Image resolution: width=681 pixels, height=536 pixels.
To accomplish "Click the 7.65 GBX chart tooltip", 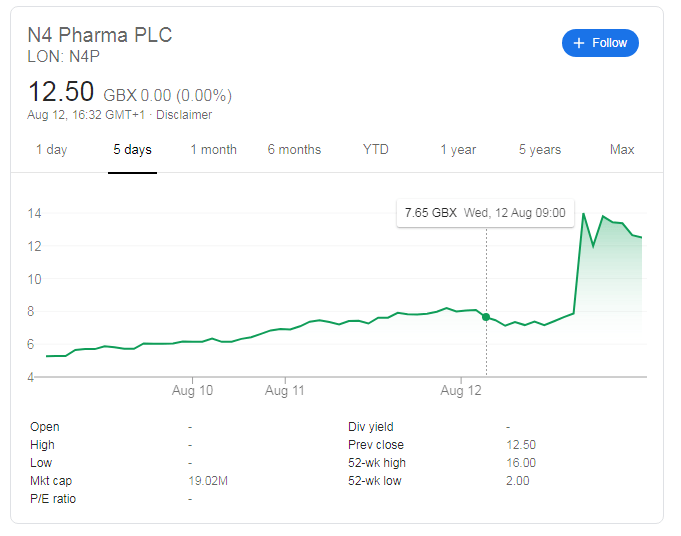I will [484, 213].
